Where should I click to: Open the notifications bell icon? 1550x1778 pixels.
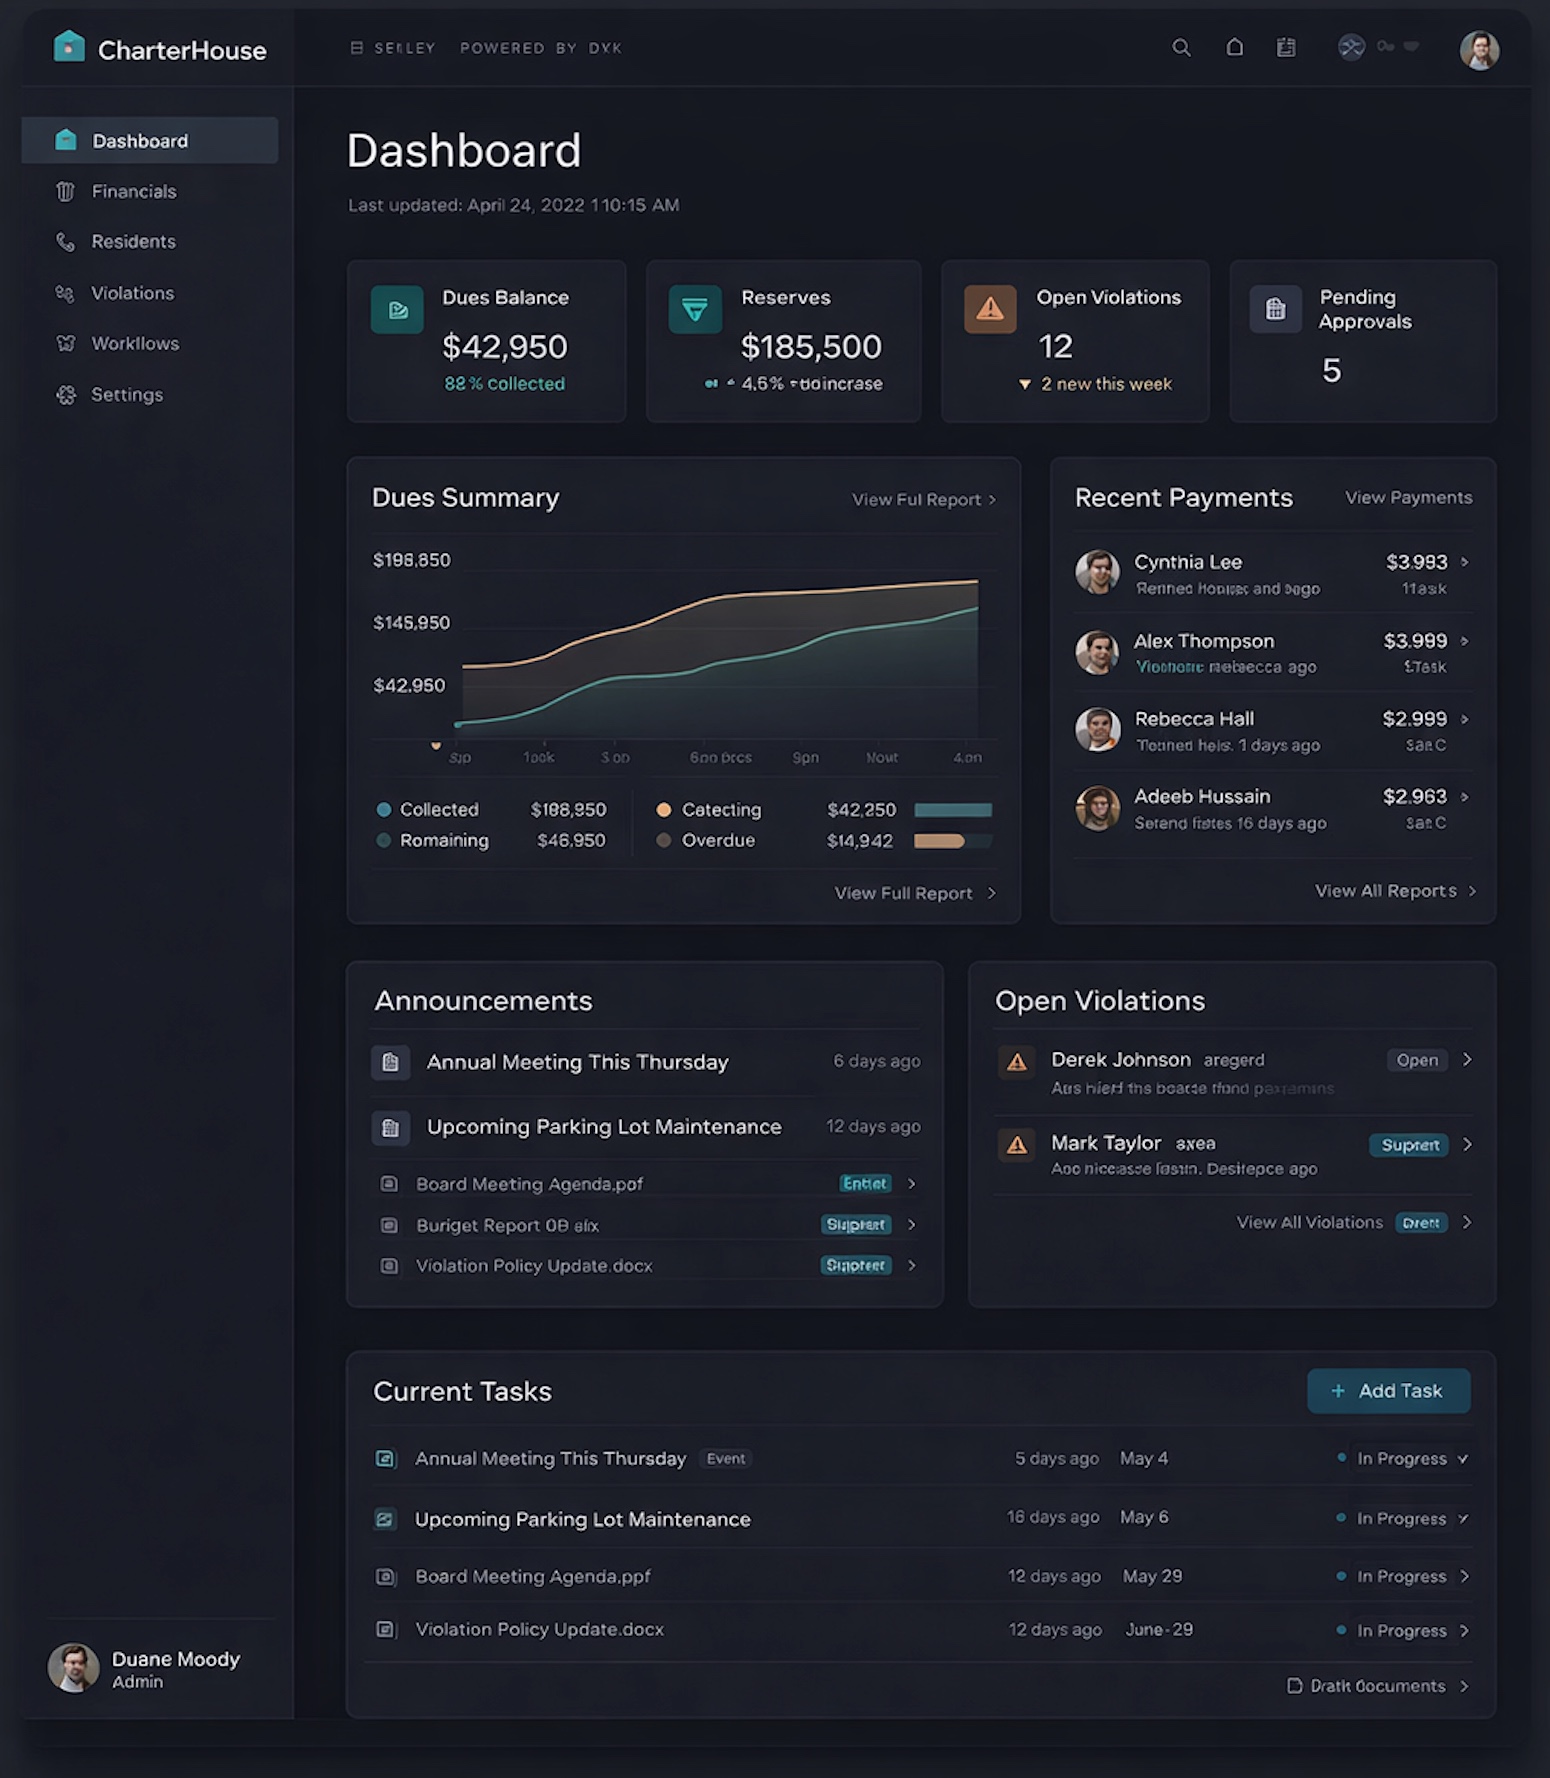[1235, 48]
